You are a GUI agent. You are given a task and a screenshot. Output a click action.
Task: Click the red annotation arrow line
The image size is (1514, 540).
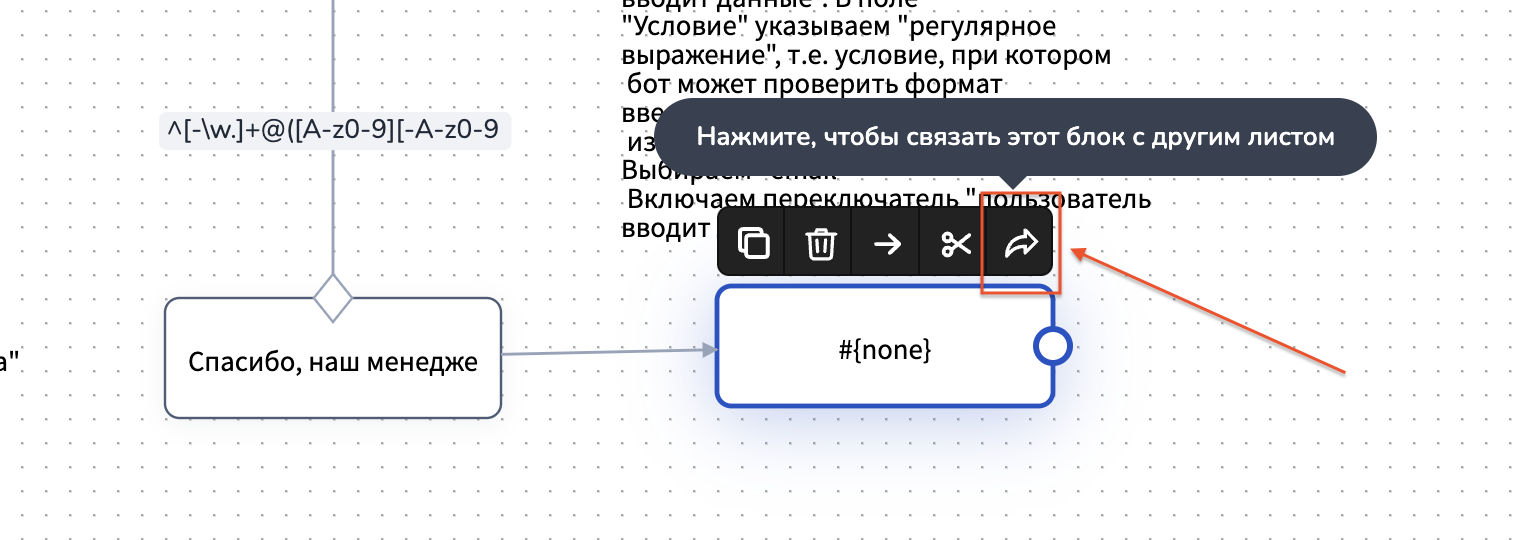(x=1210, y=312)
